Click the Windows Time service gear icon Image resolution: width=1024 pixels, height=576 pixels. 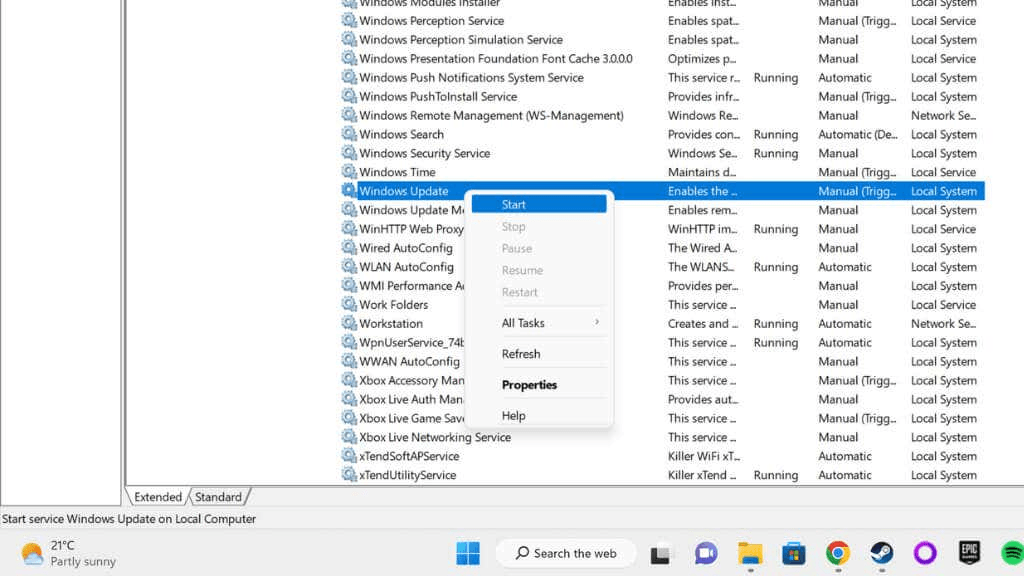click(349, 171)
